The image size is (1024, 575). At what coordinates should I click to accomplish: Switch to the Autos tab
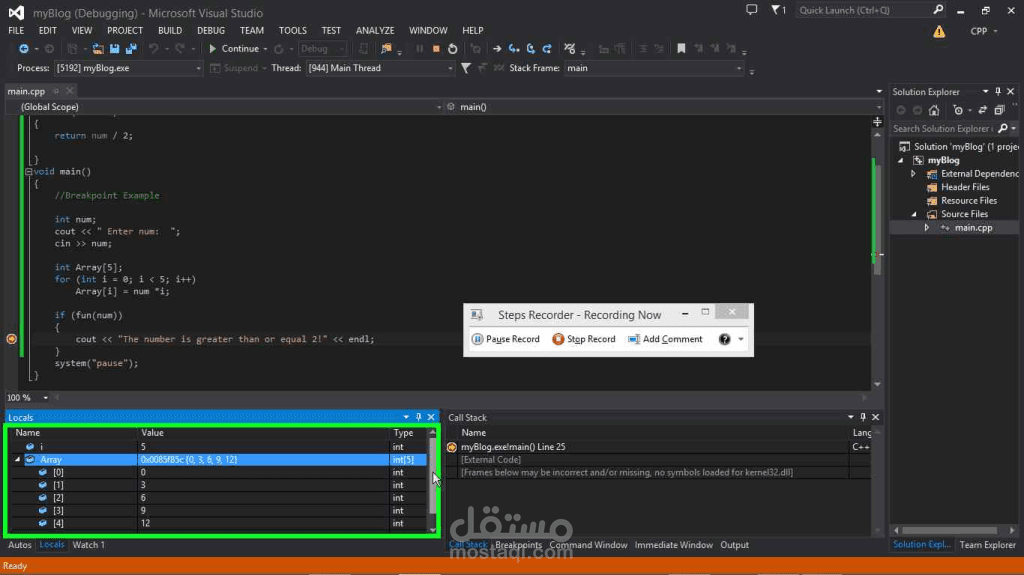[20, 545]
